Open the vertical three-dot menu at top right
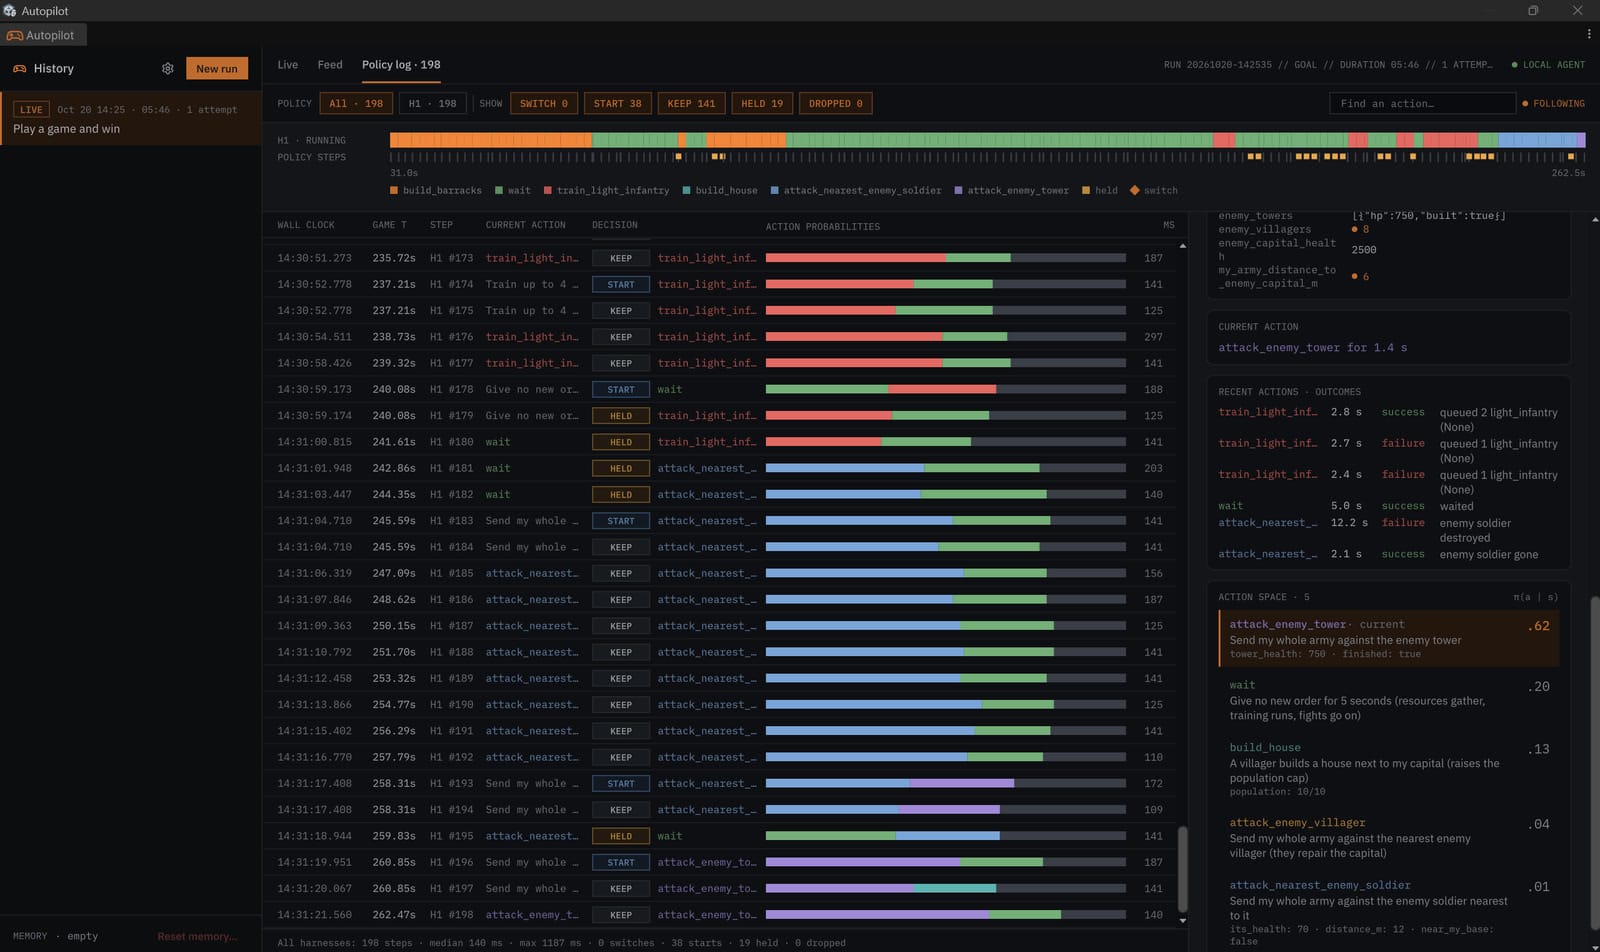Screen dimensions: 1600x952 coord(1589,34)
